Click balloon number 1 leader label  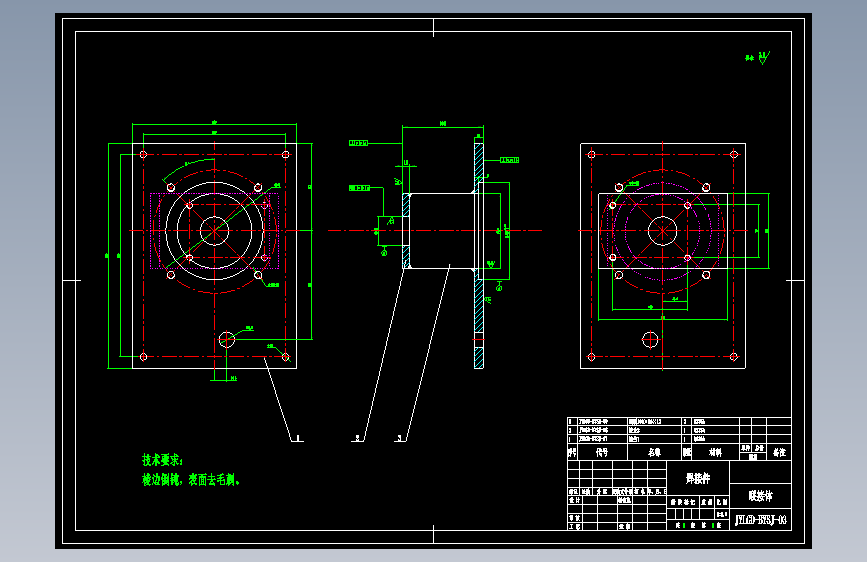[297, 438]
